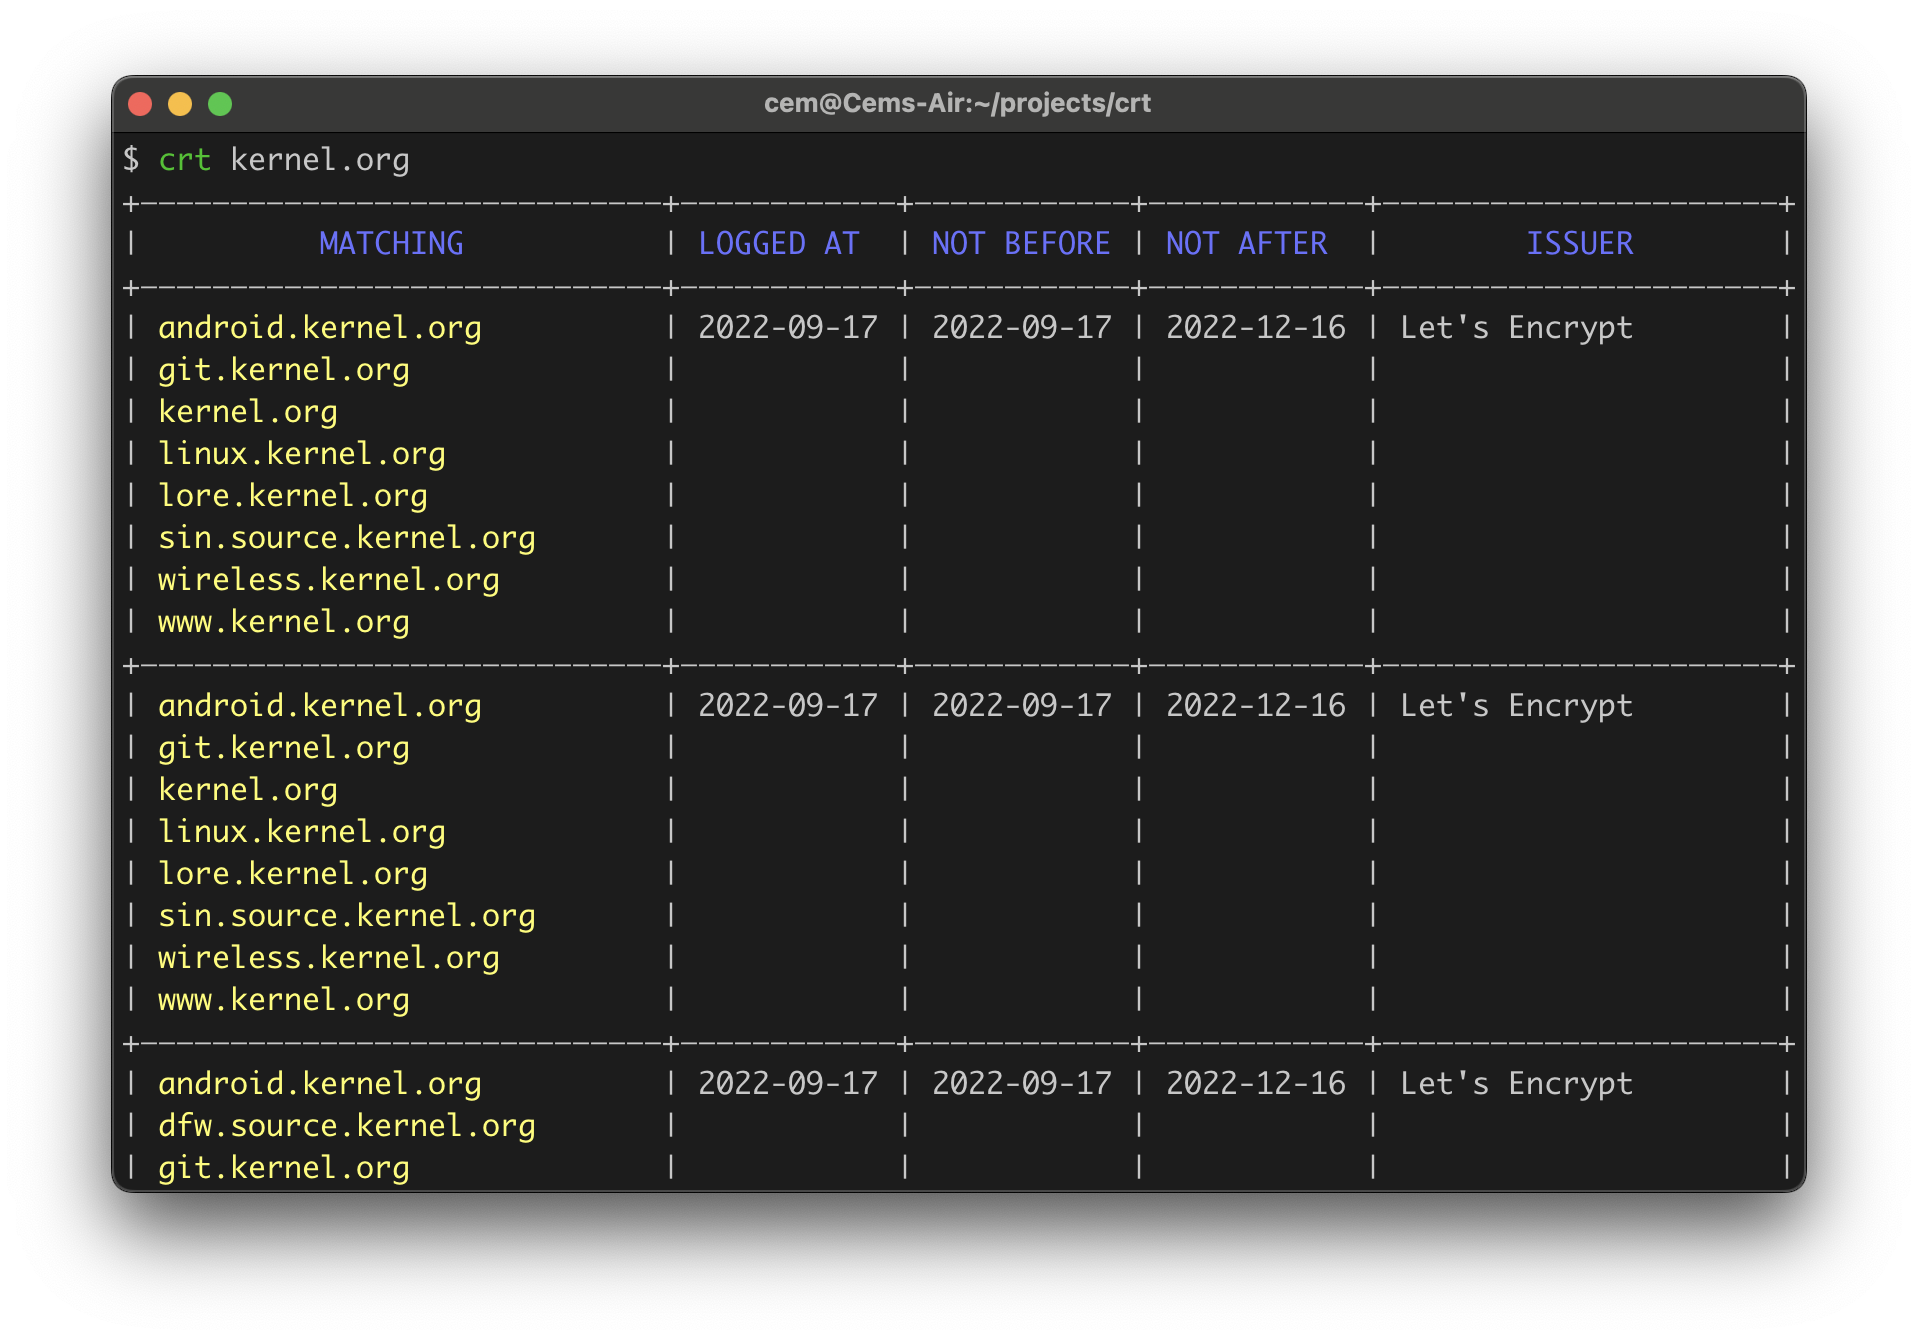Click the second block's NOT AFTER date 2022-12-16
The height and width of the screenshot is (1340, 1918).
pos(1256,706)
